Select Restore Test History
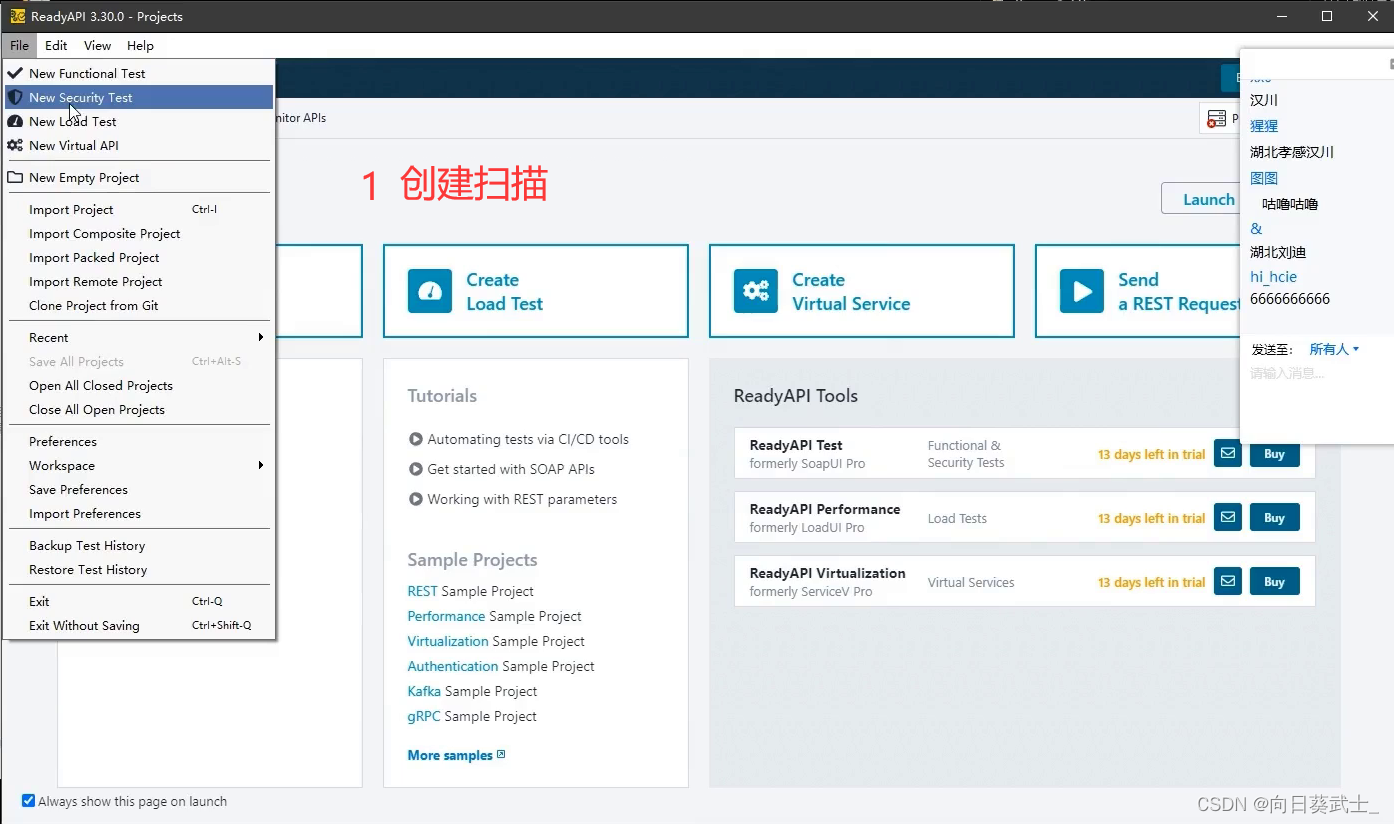Image resolution: width=1394 pixels, height=824 pixels. point(138,569)
